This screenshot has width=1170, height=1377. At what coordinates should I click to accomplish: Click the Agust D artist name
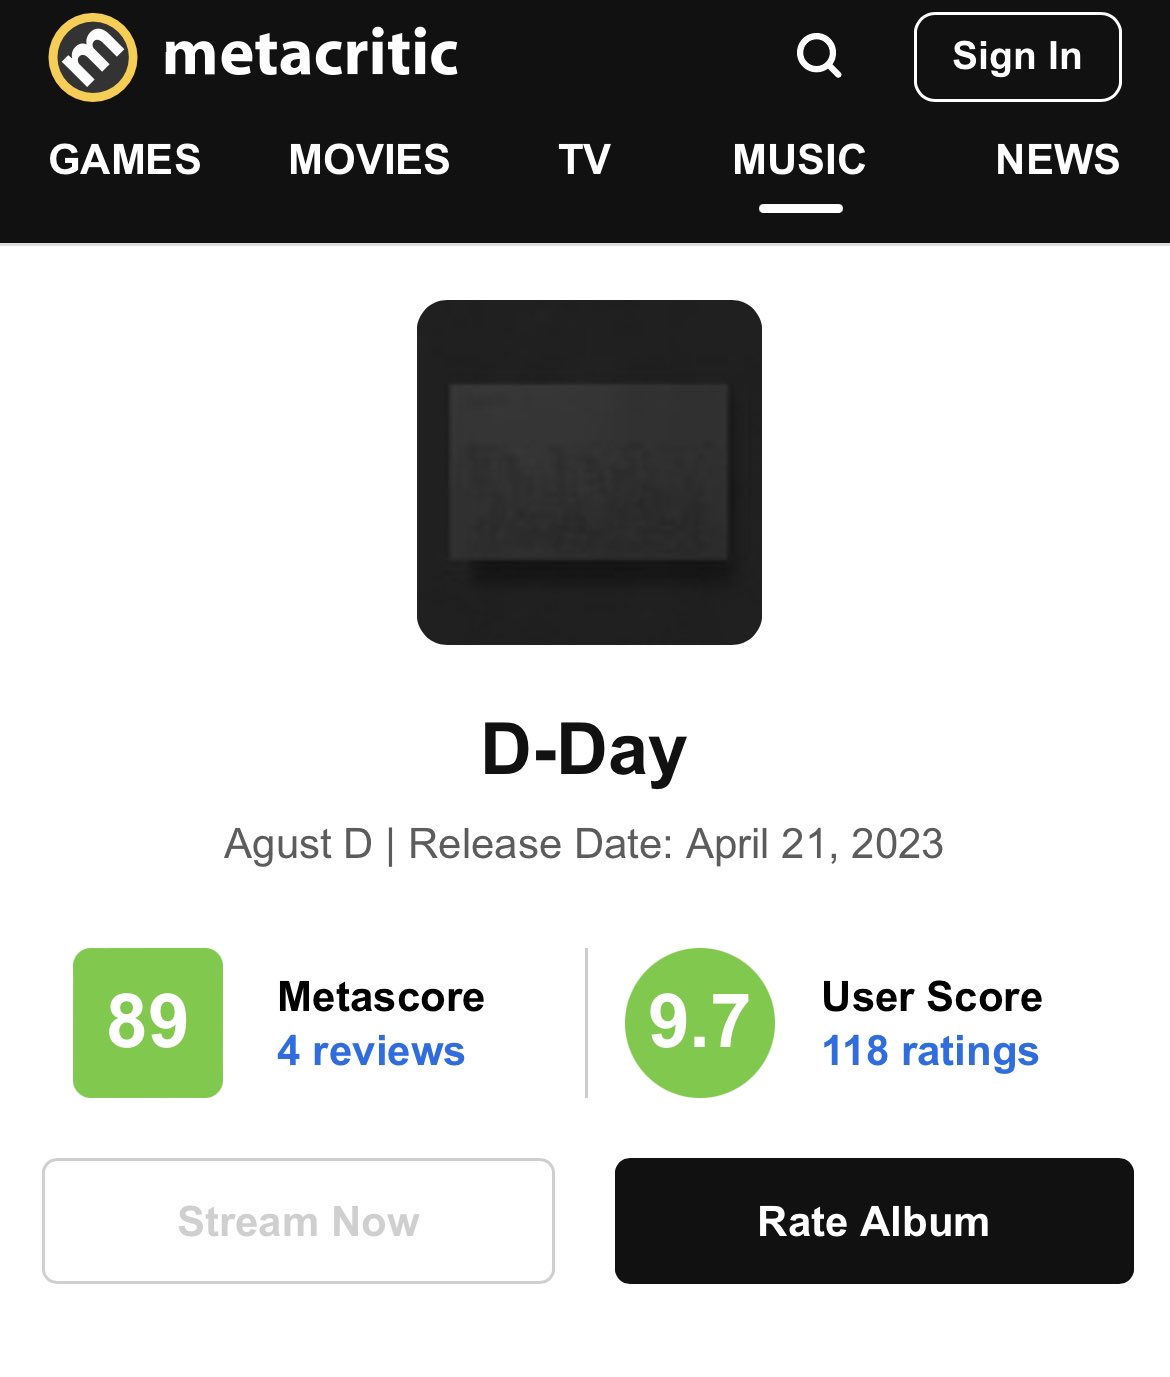click(298, 844)
